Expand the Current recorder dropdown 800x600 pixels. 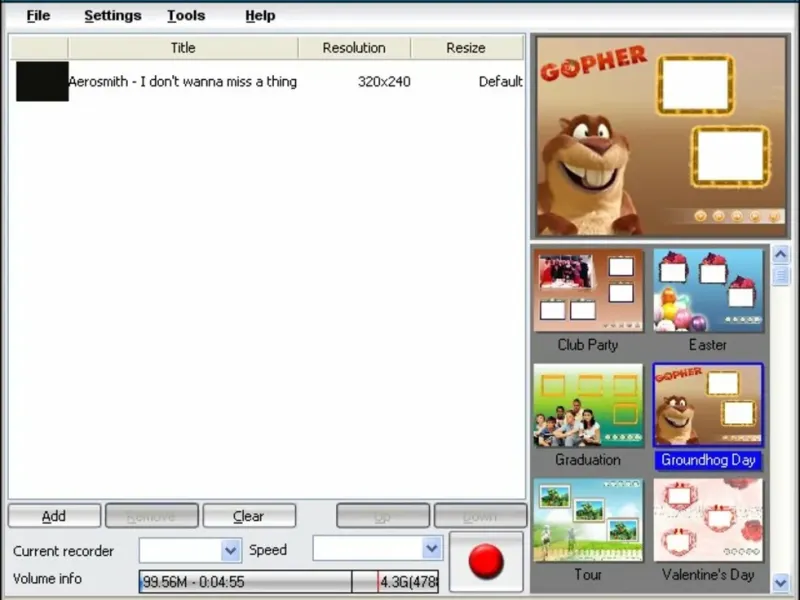[231, 550]
